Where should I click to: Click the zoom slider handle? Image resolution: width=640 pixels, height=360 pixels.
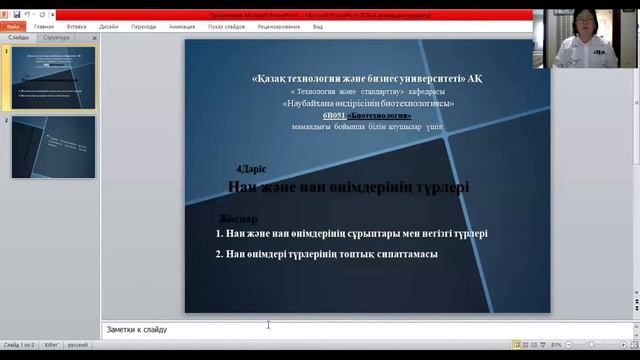[x=591, y=345]
